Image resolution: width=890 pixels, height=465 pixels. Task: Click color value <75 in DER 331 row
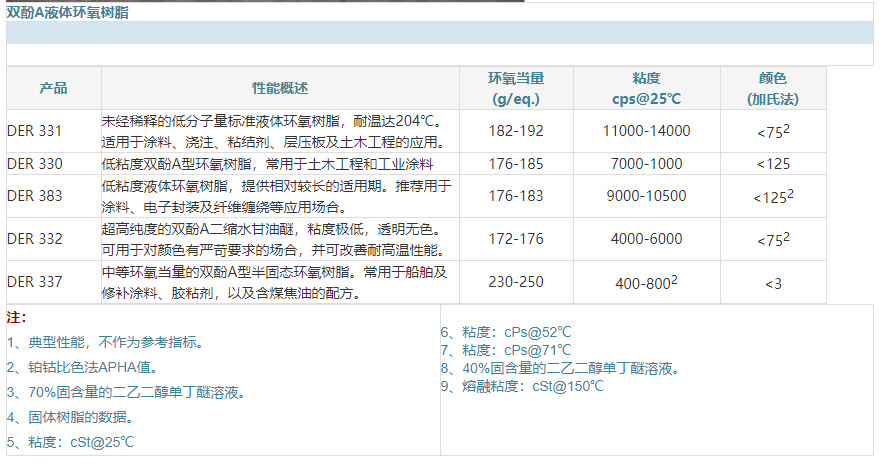point(773,131)
